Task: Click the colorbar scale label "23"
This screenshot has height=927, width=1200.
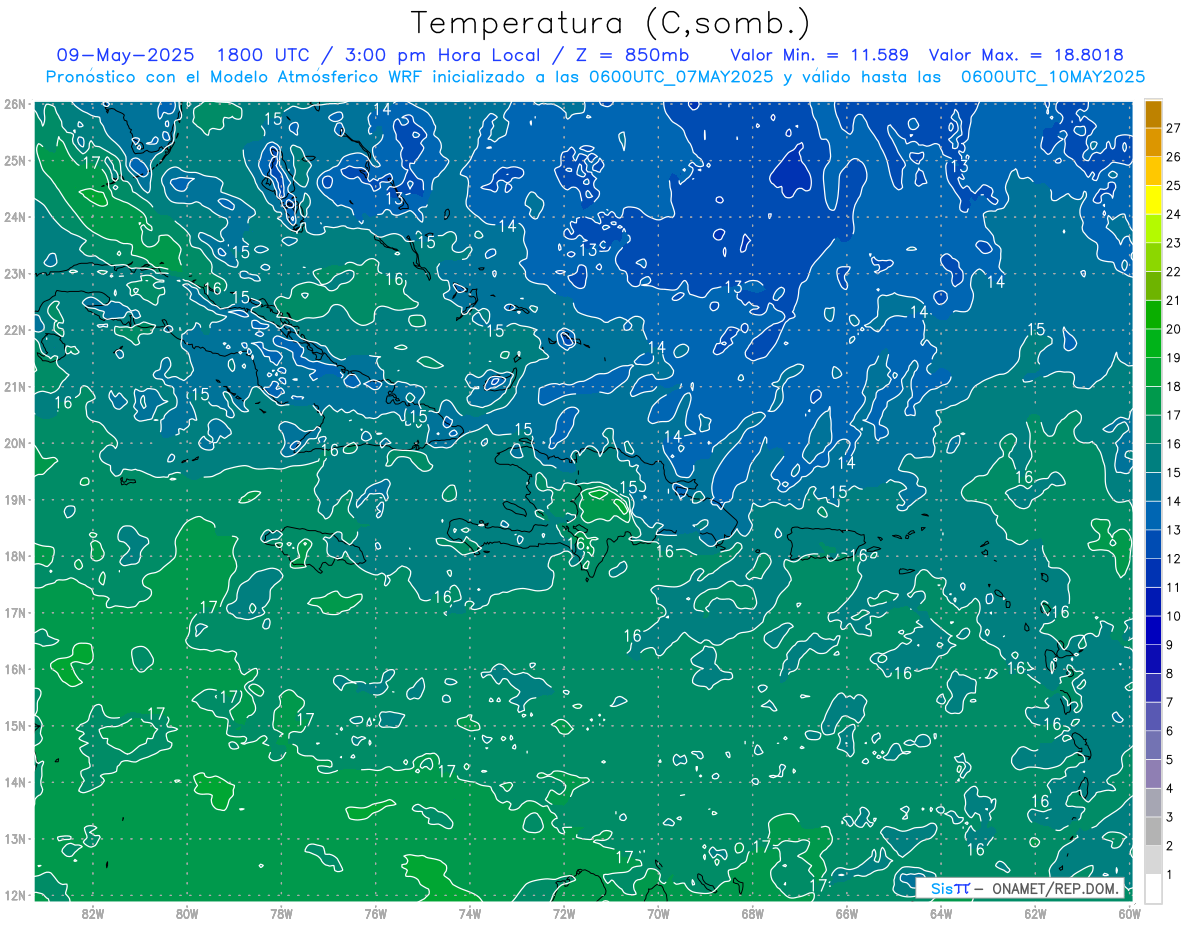Action: 1174,243
